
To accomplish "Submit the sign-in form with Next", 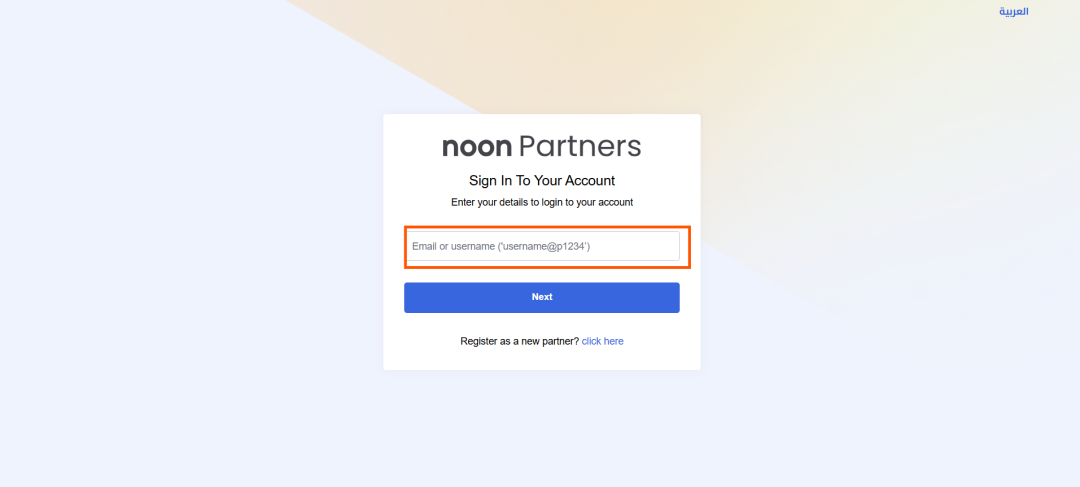I will coord(541,297).
